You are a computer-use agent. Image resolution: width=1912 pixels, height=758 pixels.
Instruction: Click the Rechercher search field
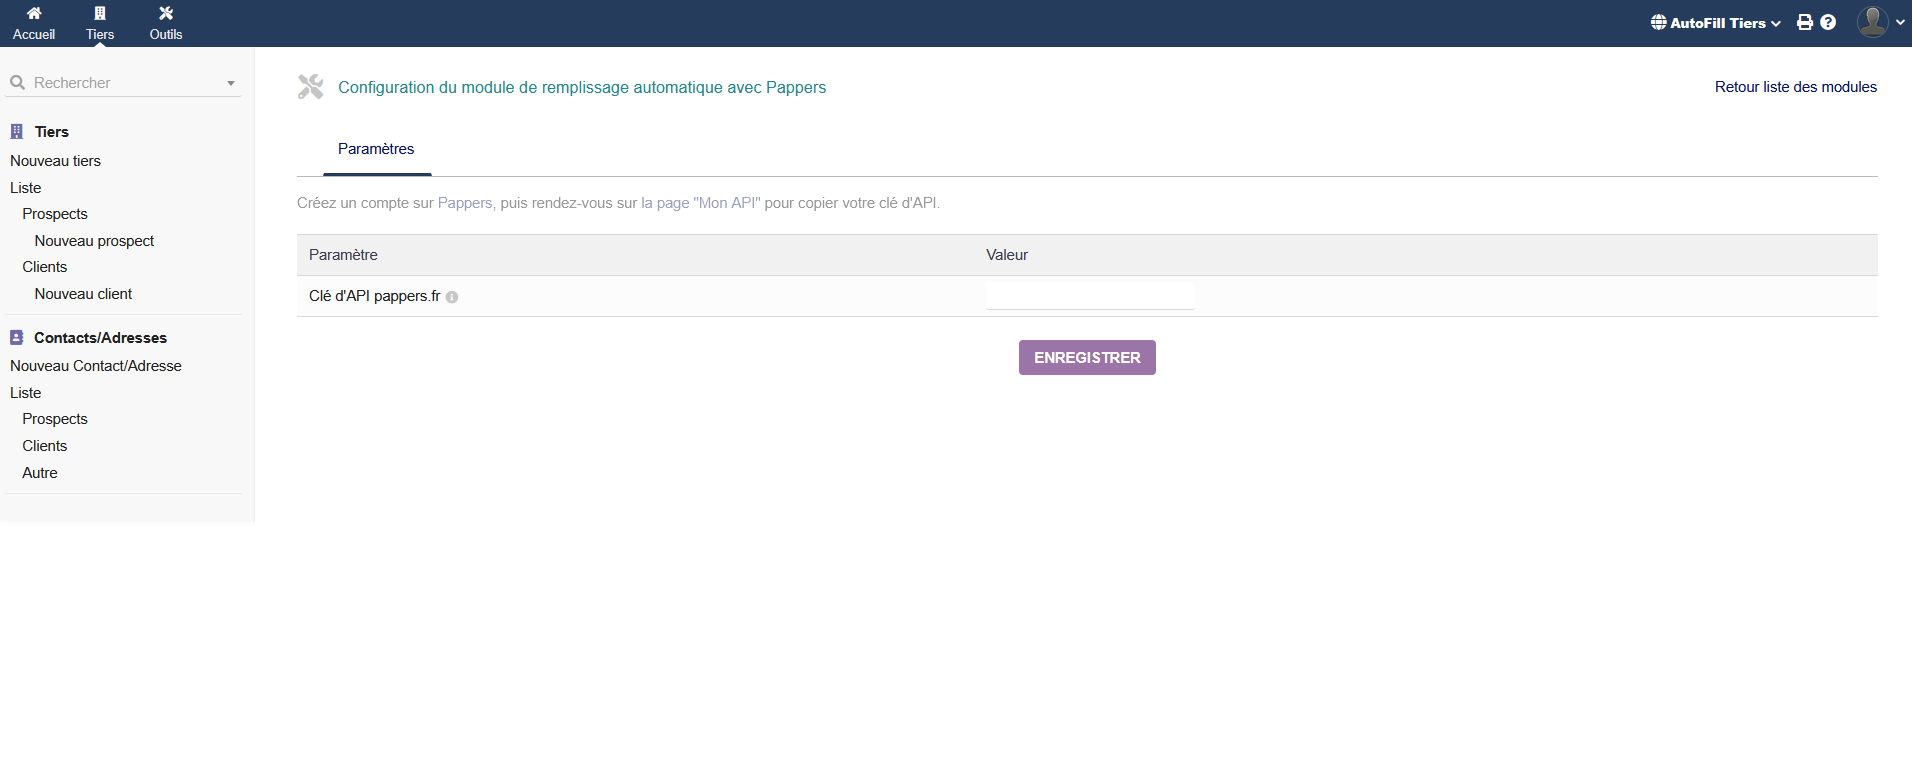[120, 83]
